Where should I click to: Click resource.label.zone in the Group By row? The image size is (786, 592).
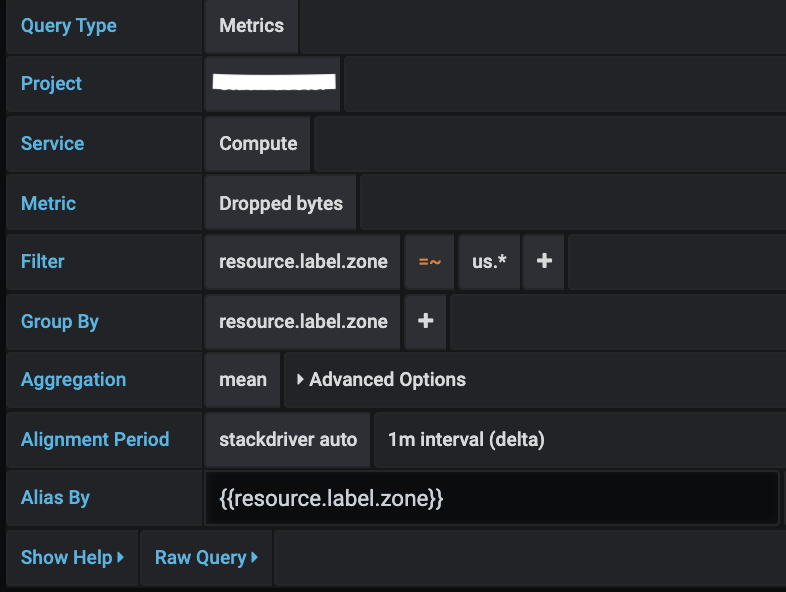[x=303, y=322]
